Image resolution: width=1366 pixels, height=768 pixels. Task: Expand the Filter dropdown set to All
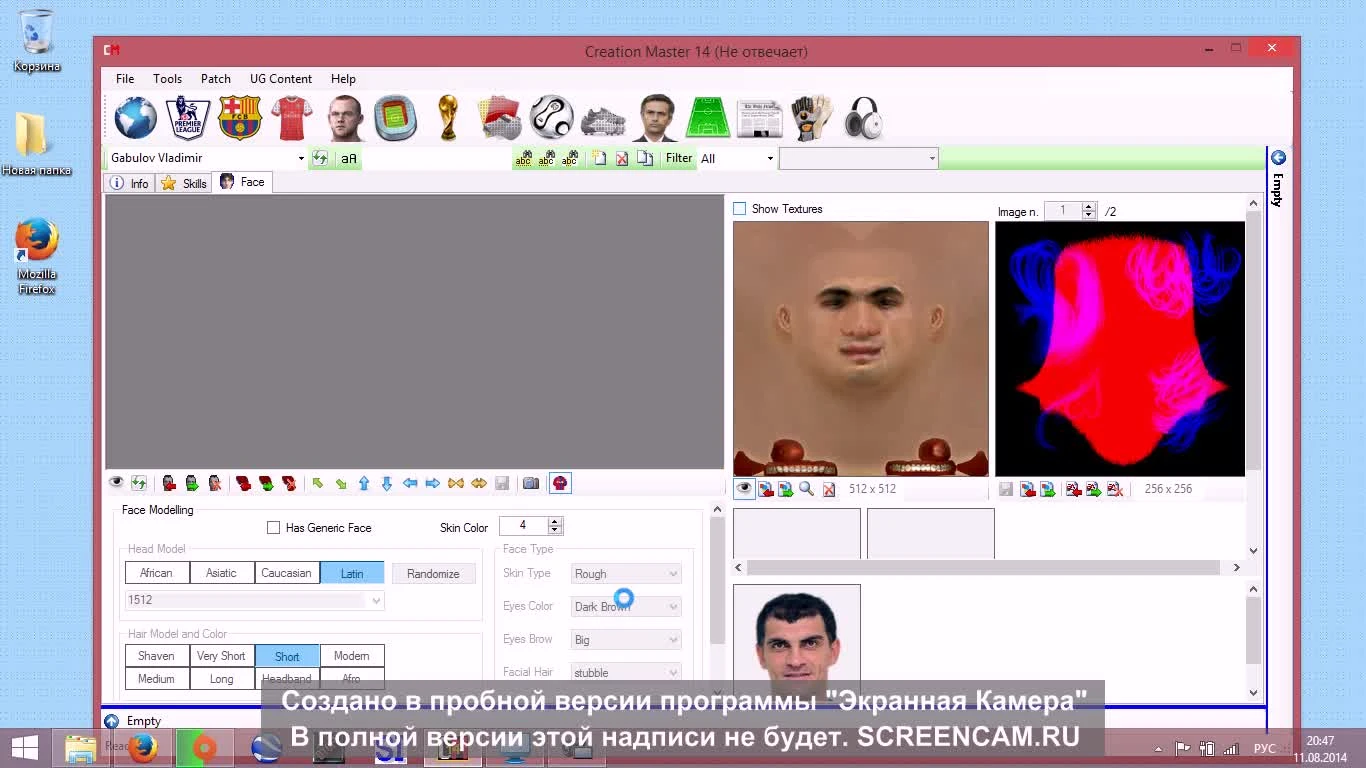pos(768,158)
